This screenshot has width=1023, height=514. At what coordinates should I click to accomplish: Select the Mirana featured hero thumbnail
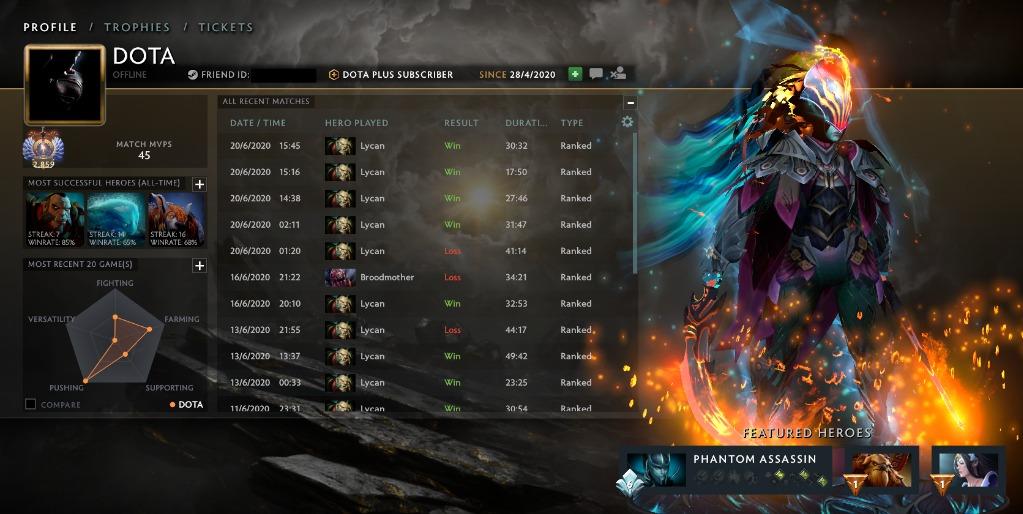pyautogui.click(x=968, y=470)
